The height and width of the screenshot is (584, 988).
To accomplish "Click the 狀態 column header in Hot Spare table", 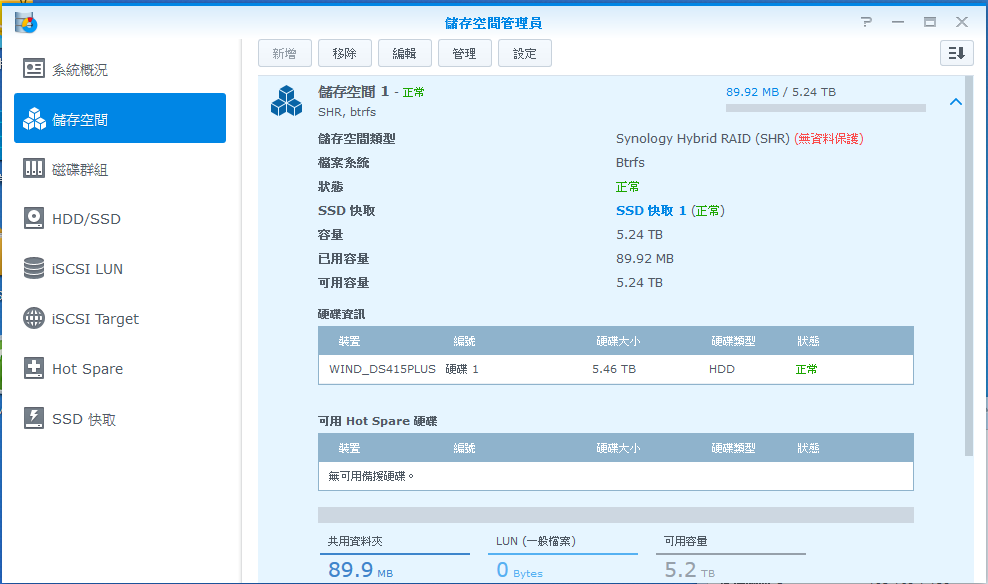I will [x=808, y=449].
